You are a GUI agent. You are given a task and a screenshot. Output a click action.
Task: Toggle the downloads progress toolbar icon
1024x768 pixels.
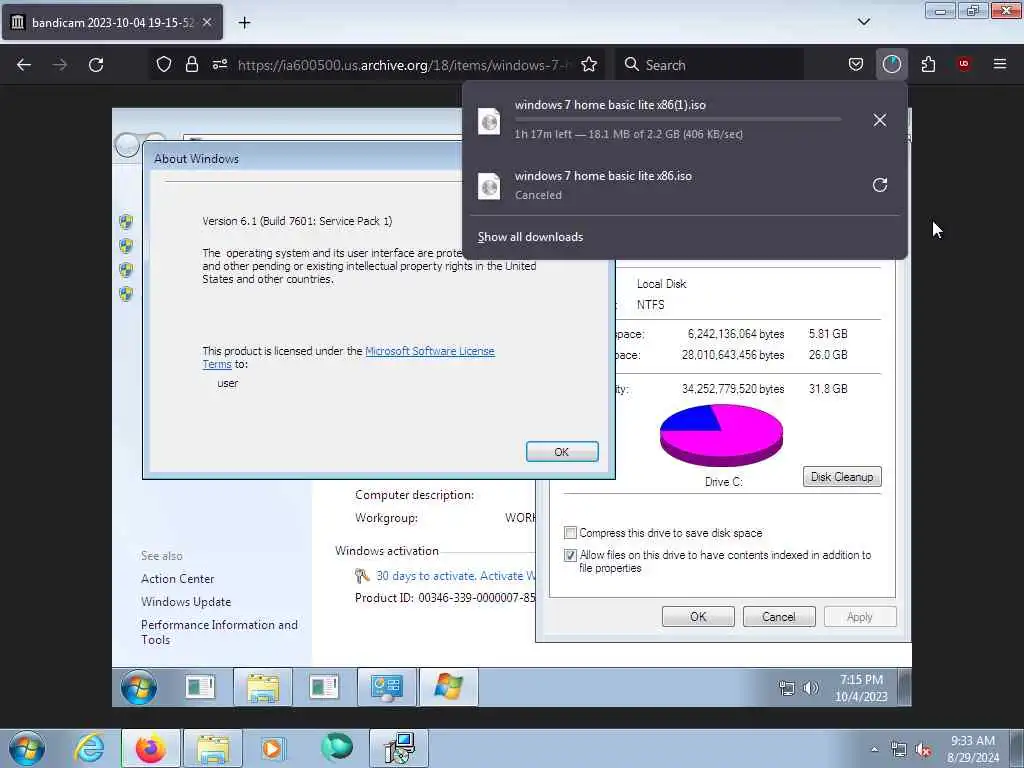click(x=891, y=64)
